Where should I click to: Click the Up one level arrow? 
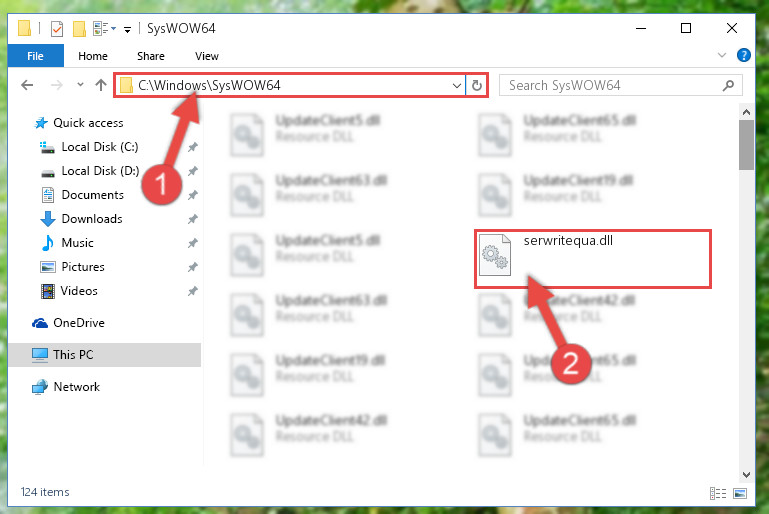101,85
